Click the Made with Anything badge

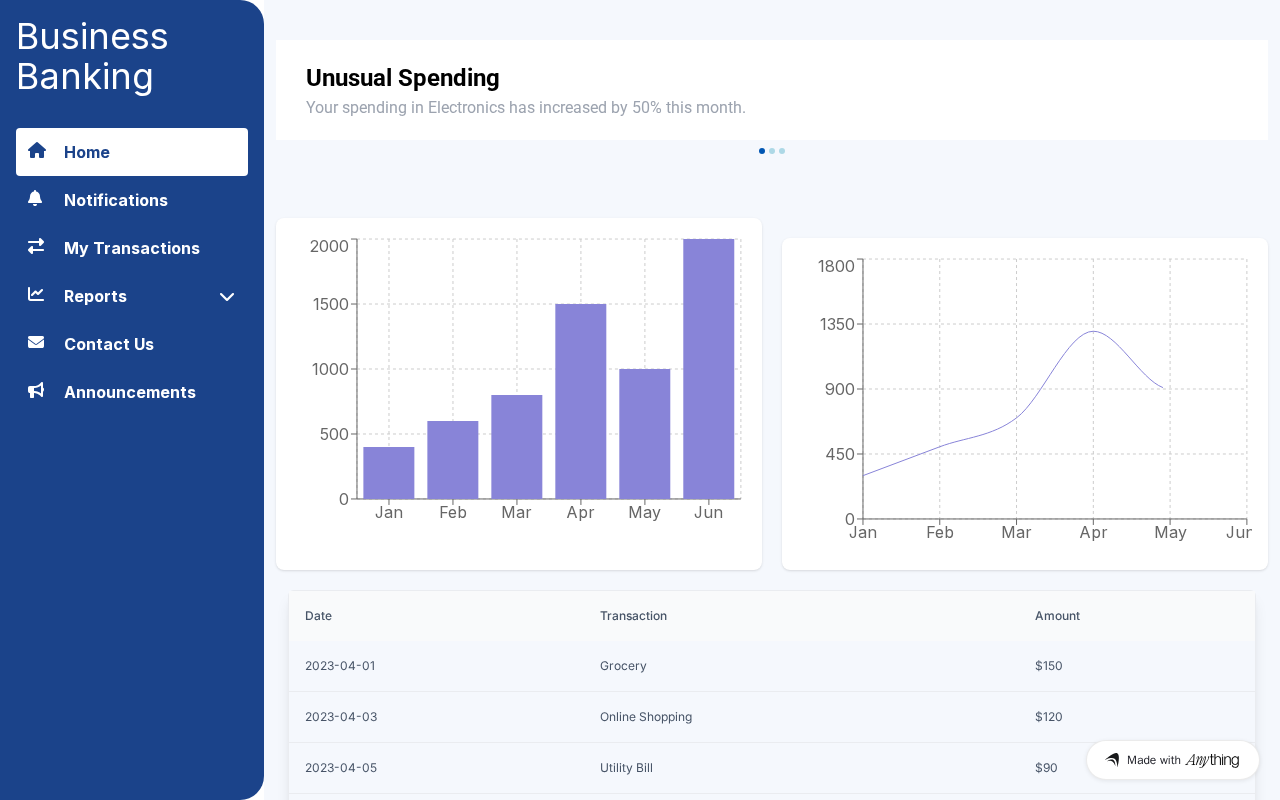(x=1173, y=760)
